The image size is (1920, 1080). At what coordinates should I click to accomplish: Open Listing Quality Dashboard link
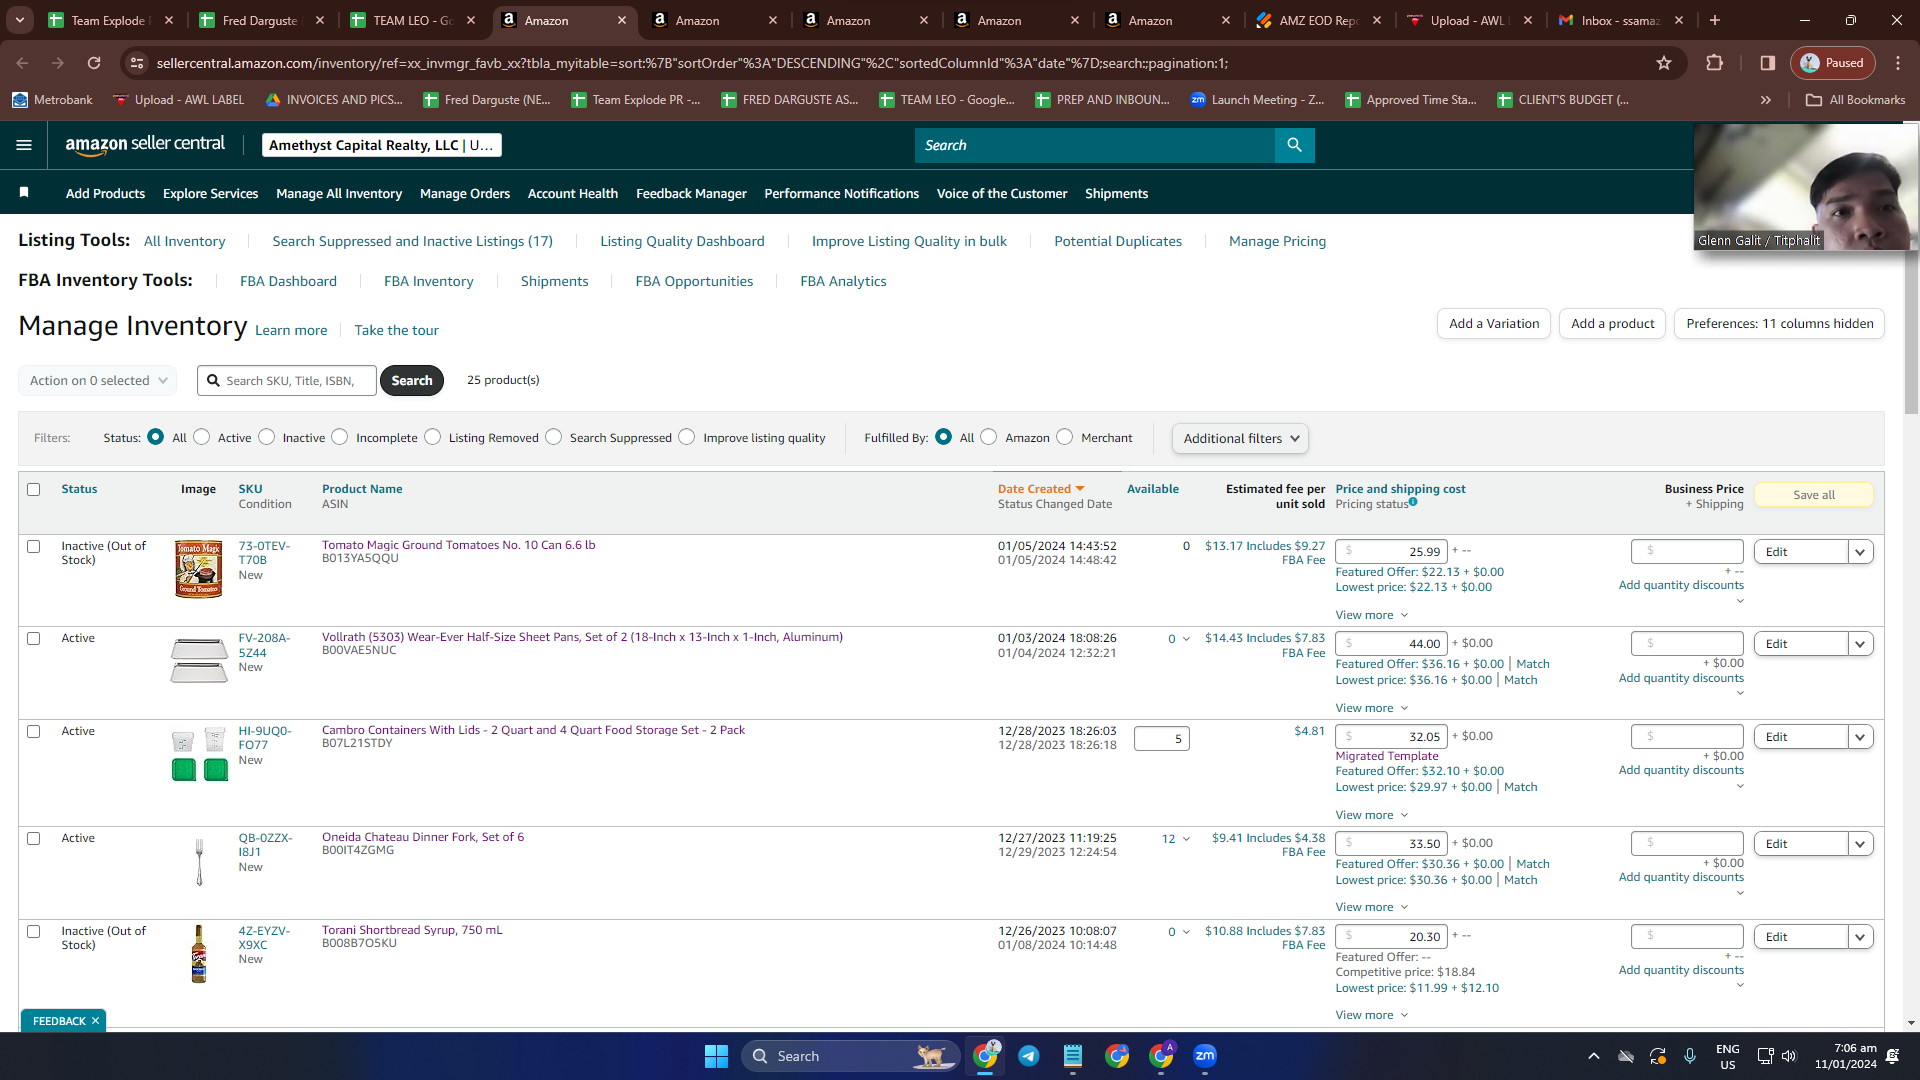tap(682, 241)
